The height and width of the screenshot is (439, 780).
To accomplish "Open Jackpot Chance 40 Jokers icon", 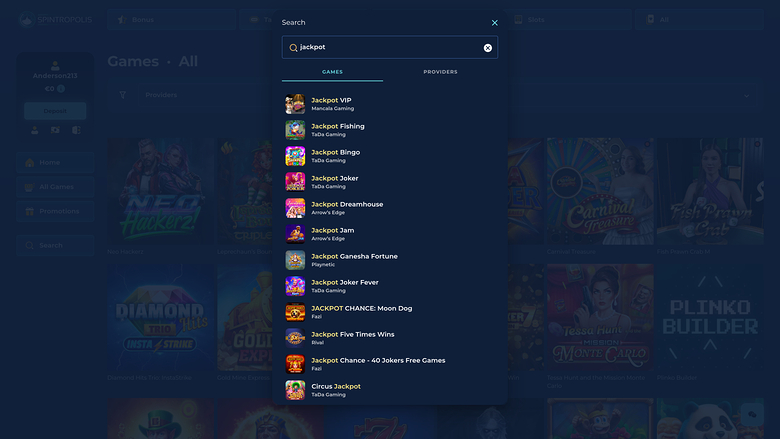I will (x=295, y=364).
